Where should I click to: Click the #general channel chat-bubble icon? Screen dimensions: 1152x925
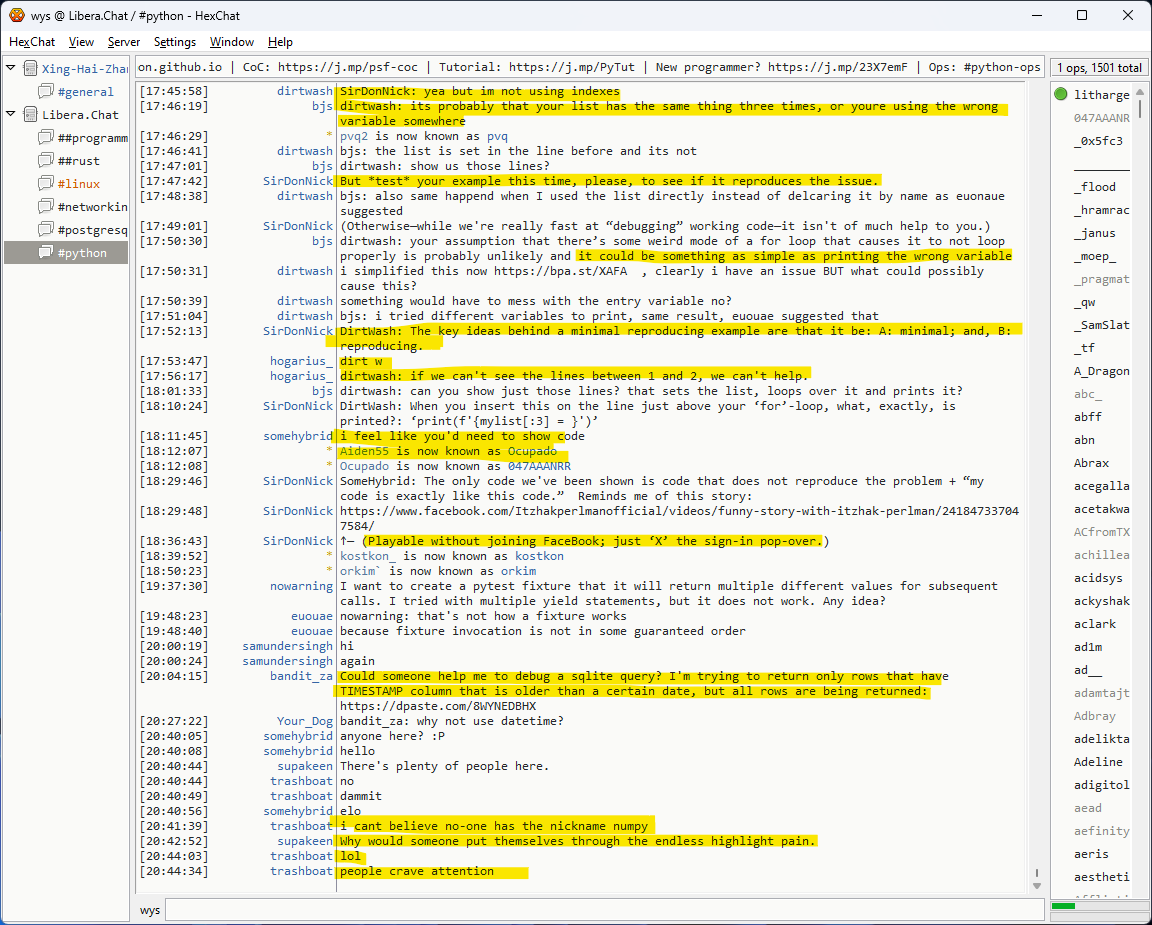(46, 92)
